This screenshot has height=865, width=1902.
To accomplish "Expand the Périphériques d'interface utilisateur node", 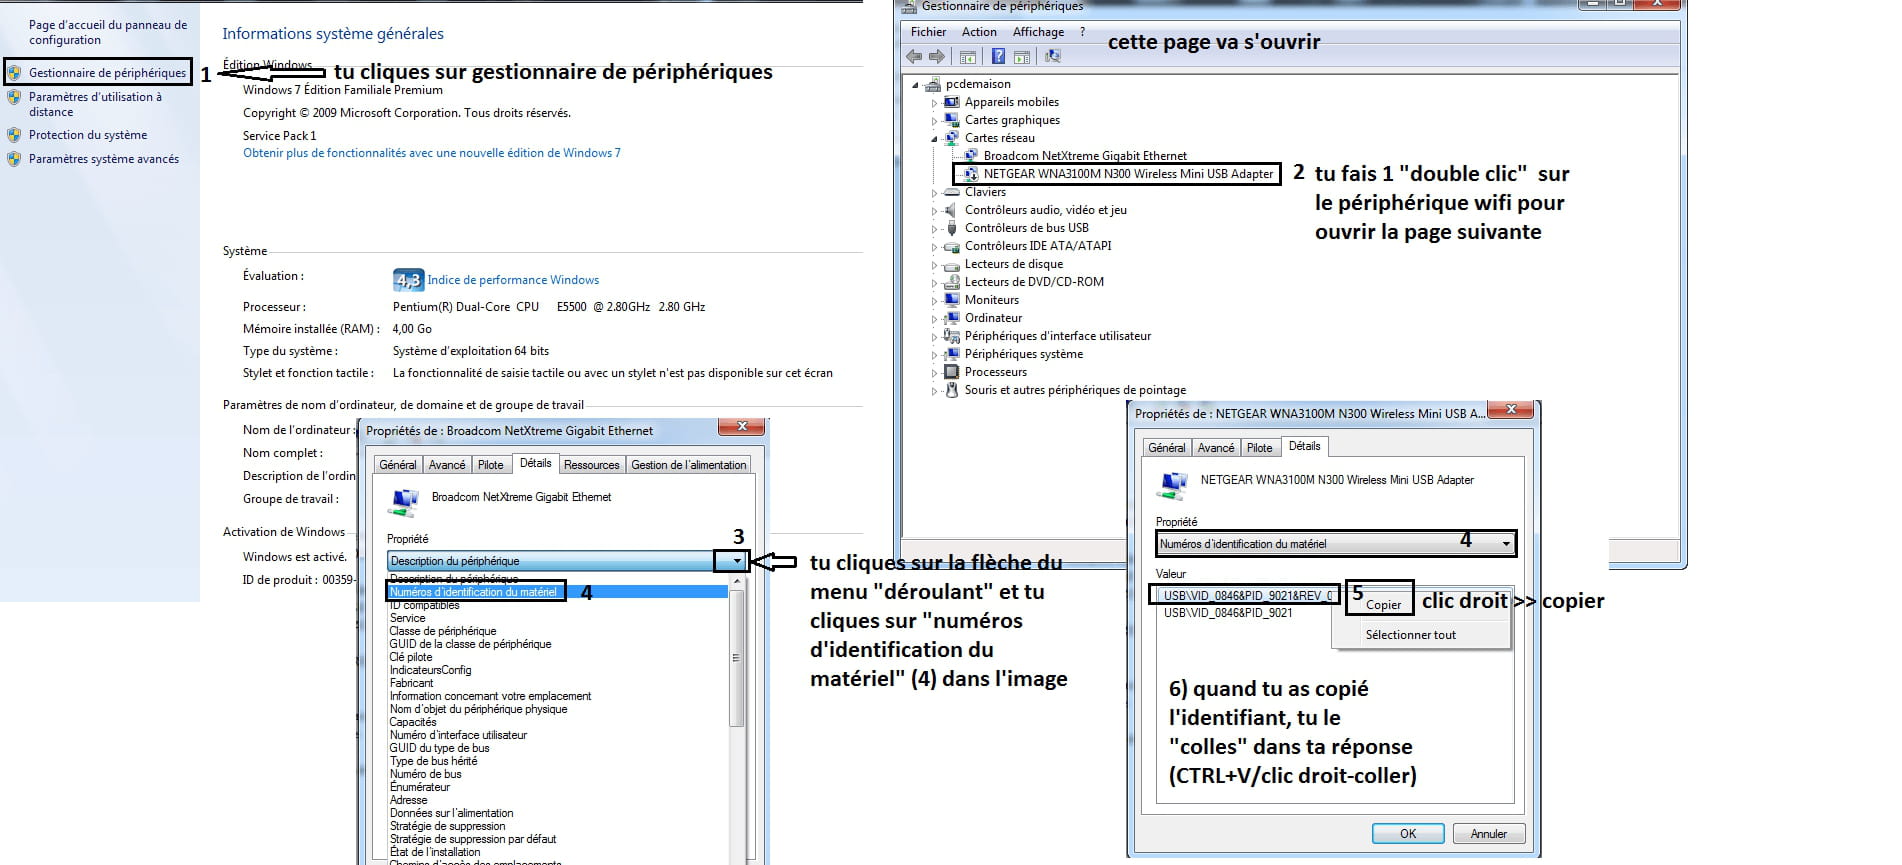I will pos(935,337).
